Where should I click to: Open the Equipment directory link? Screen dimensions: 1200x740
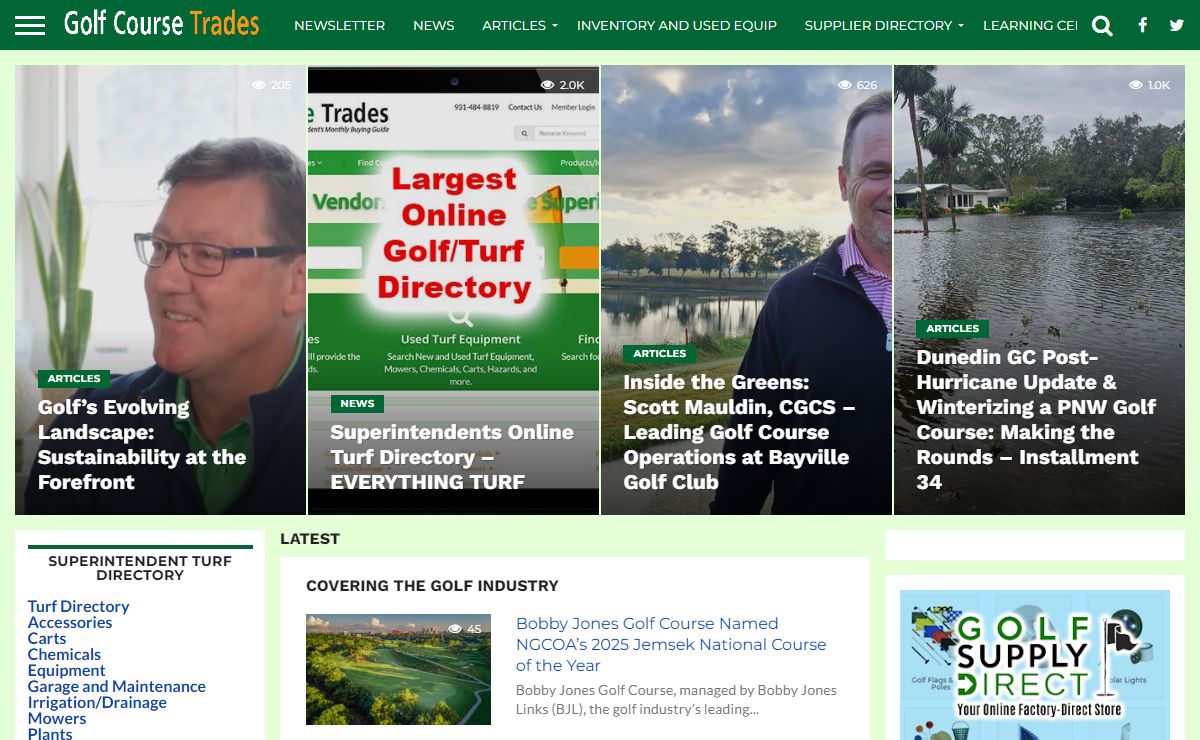click(x=66, y=670)
